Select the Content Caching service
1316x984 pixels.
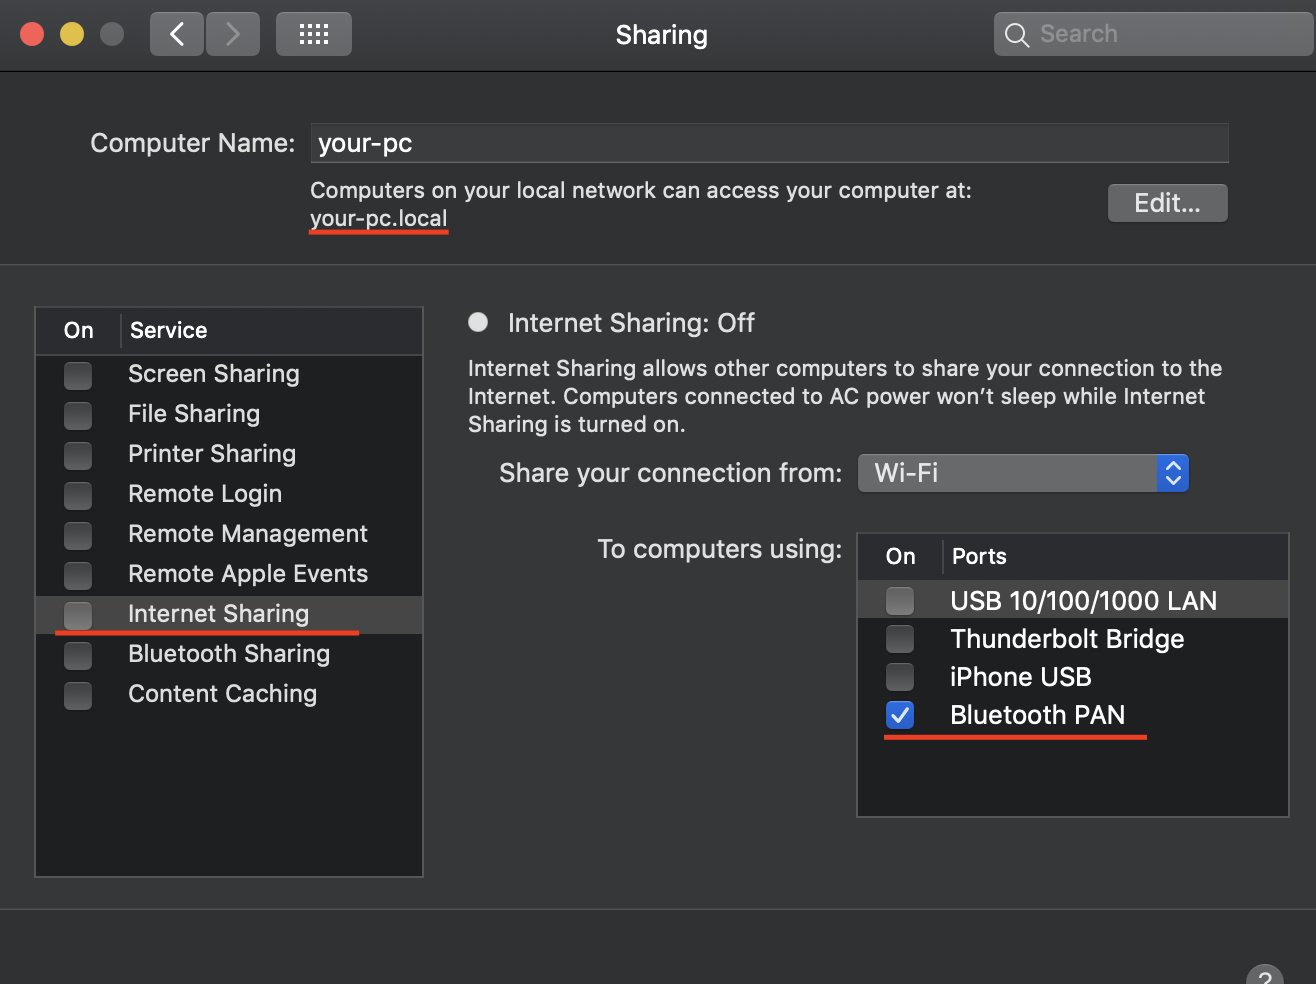[x=222, y=694]
